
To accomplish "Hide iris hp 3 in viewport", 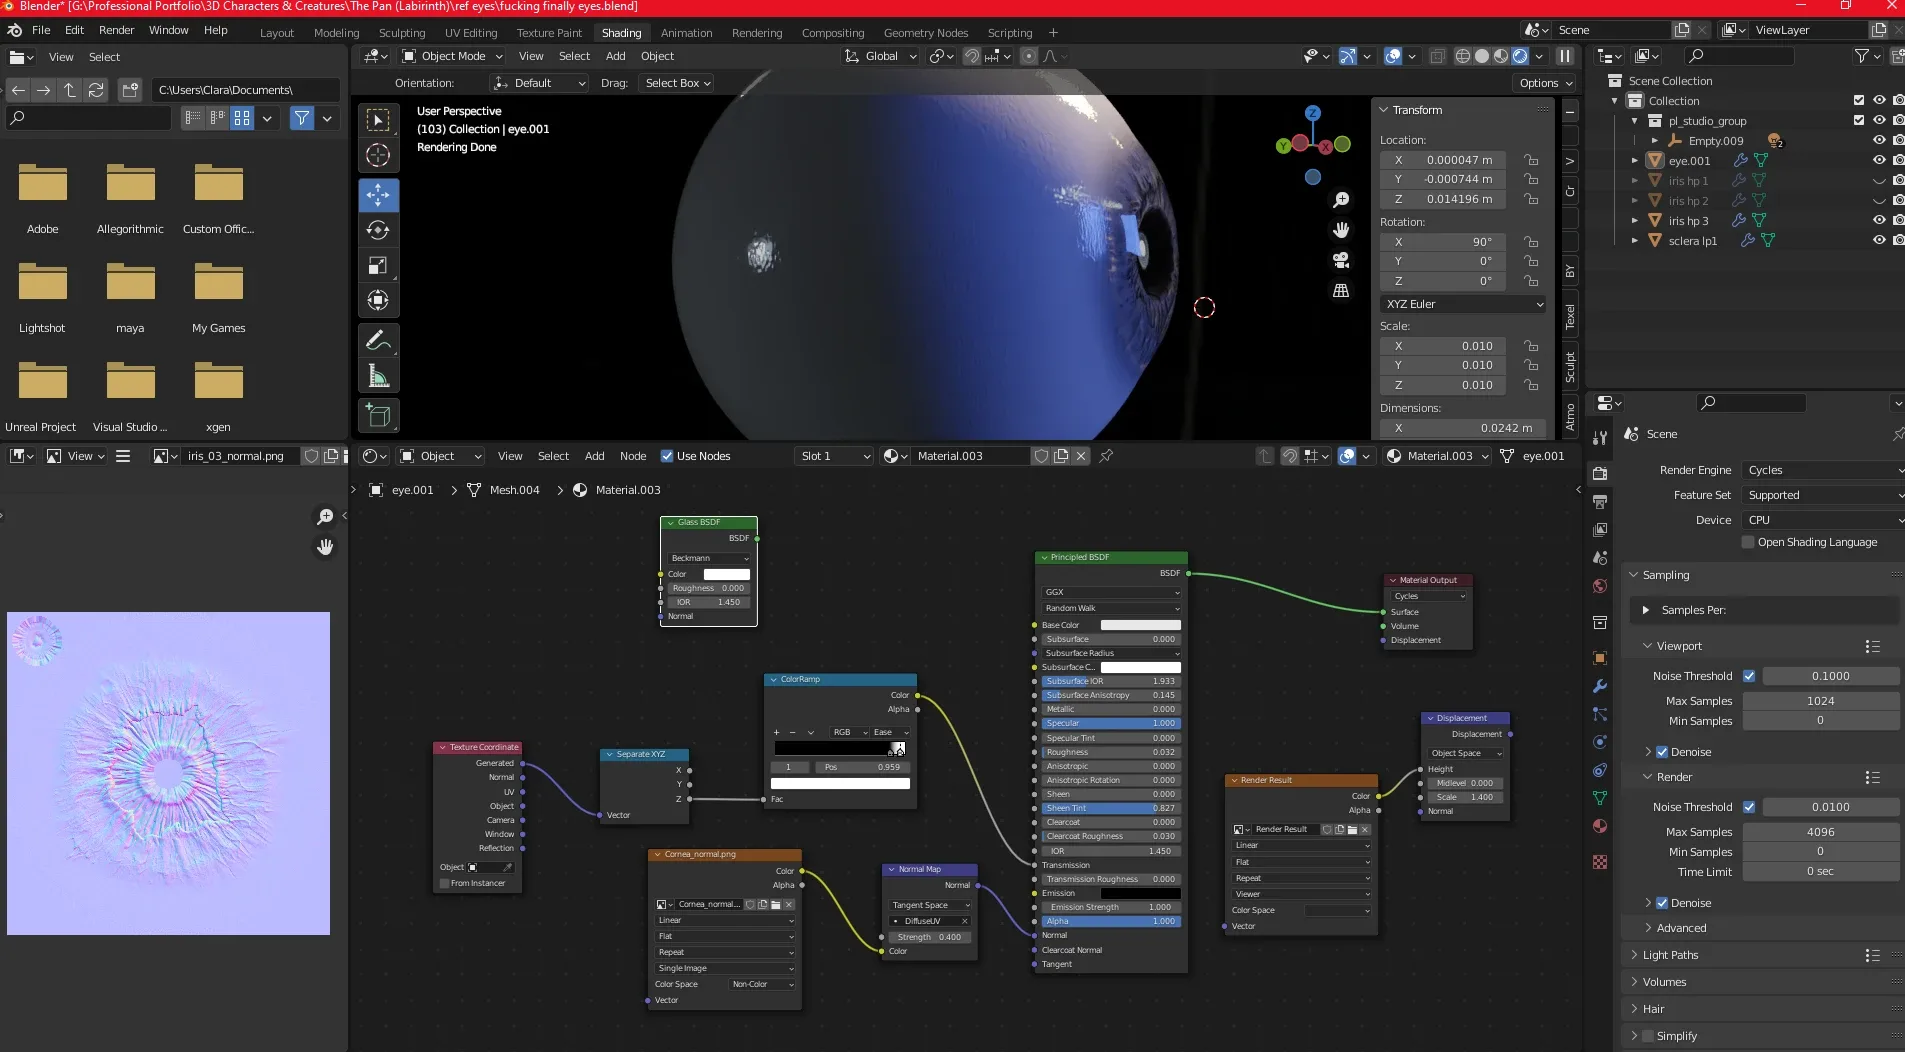I will point(1879,220).
